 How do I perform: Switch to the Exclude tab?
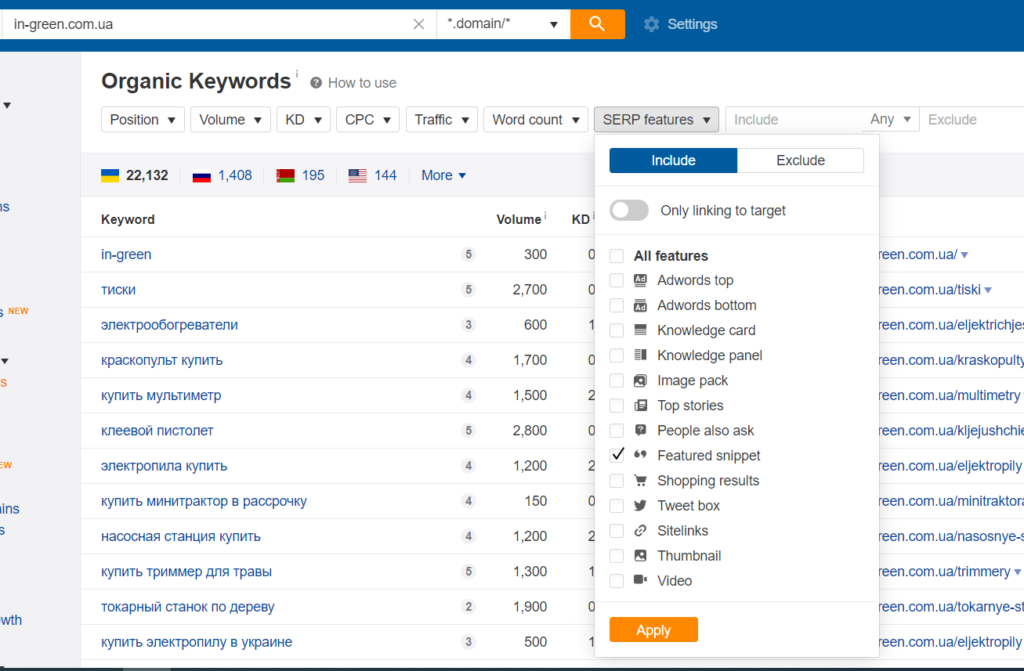[800, 160]
